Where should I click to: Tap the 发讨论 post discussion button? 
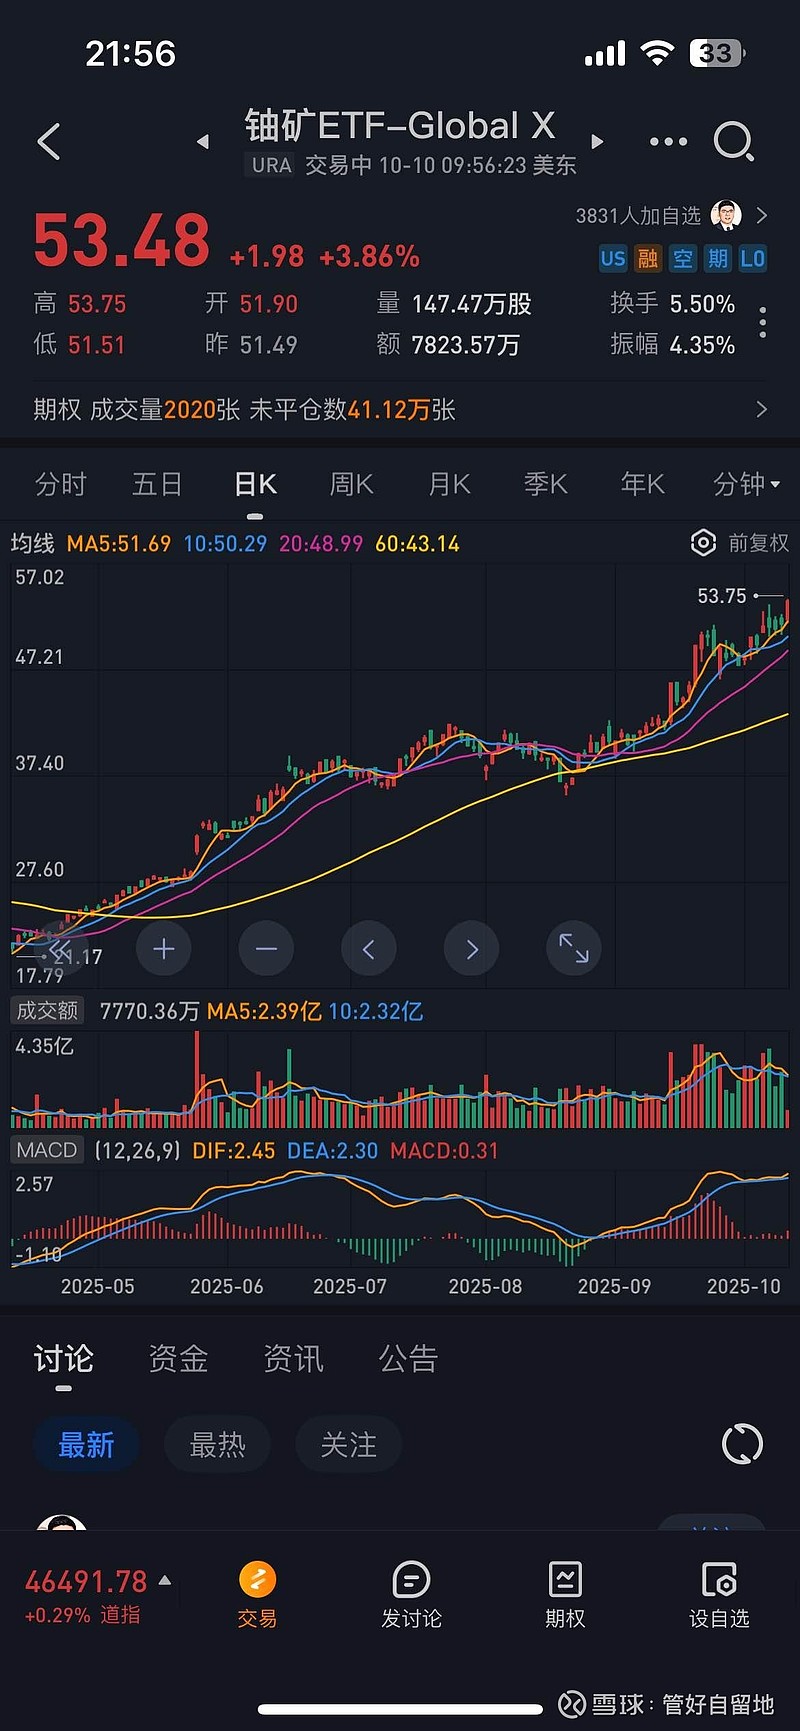click(411, 1594)
